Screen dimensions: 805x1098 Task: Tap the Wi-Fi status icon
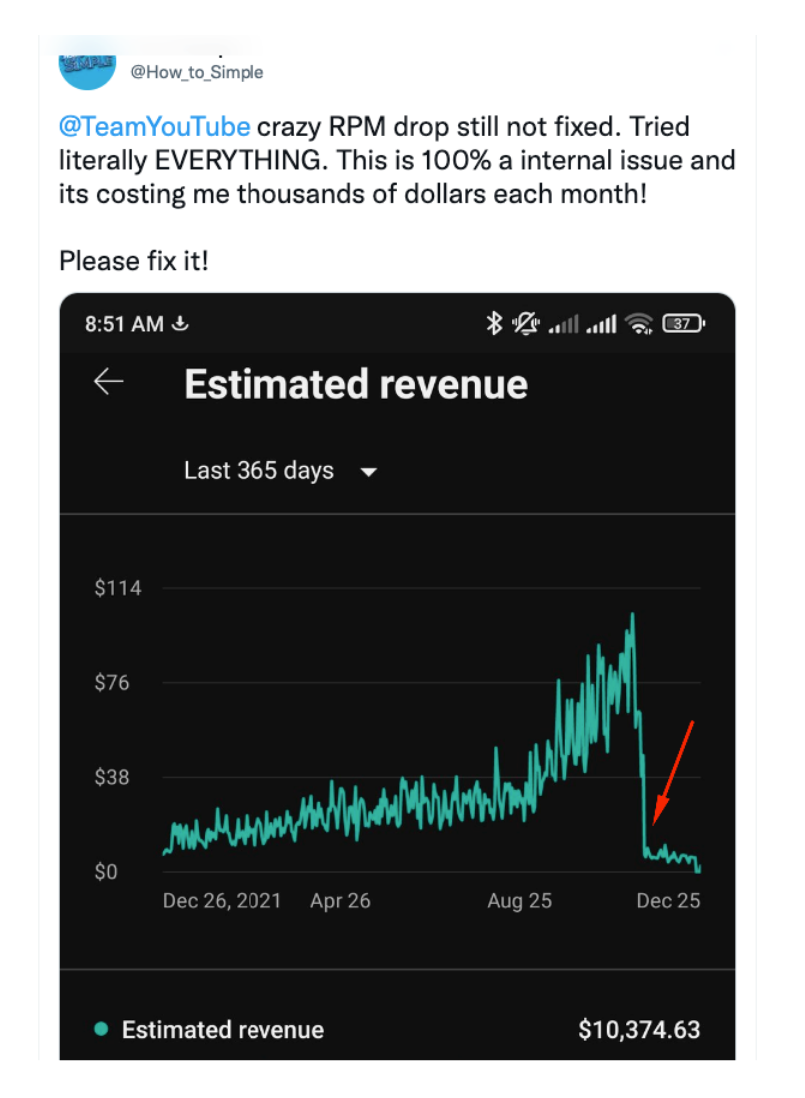(638, 324)
